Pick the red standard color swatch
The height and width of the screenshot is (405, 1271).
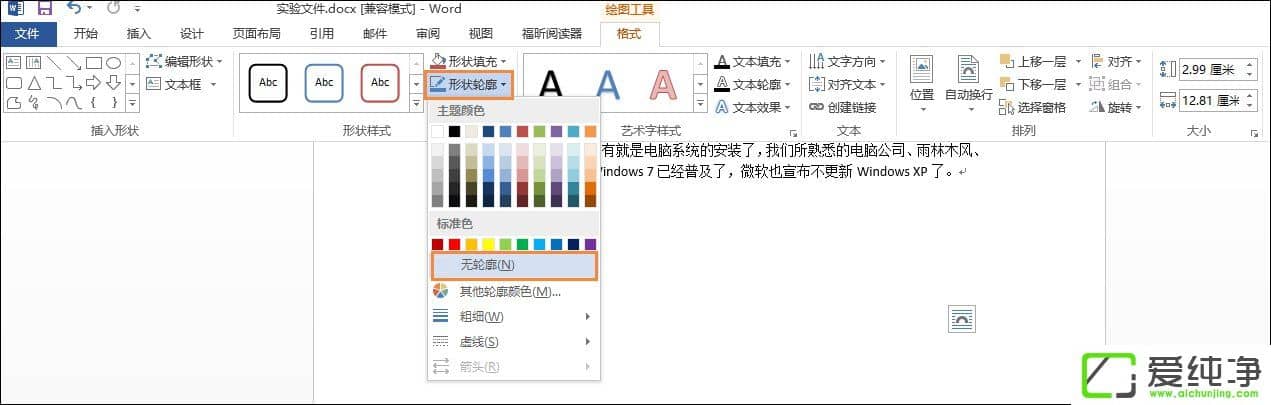click(x=454, y=244)
